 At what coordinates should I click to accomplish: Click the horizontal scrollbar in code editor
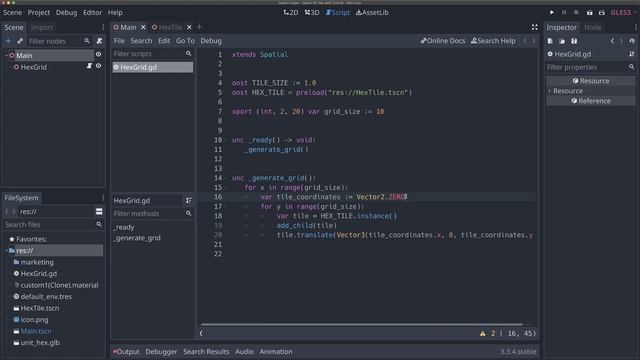coord(362,324)
